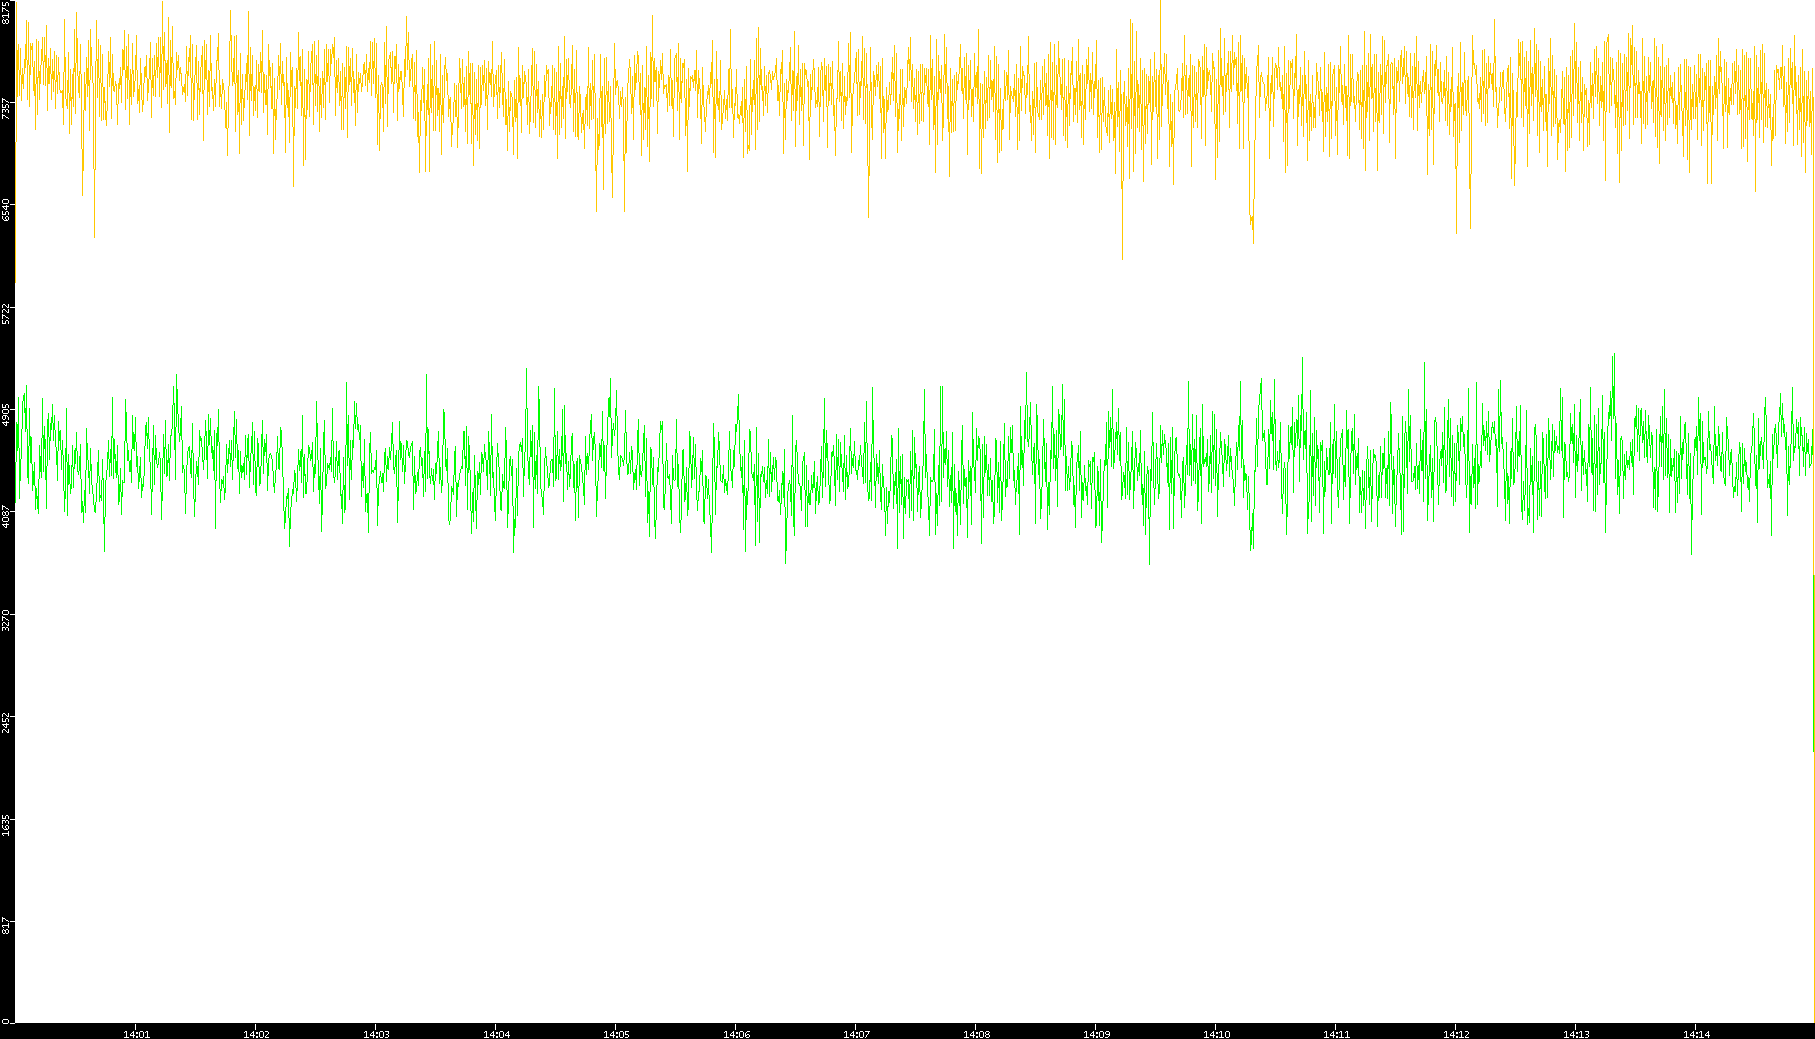Select the 14:07 time axis label
The image size is (1815, 1039).
pyautogui.click(x=856, y=1034)
